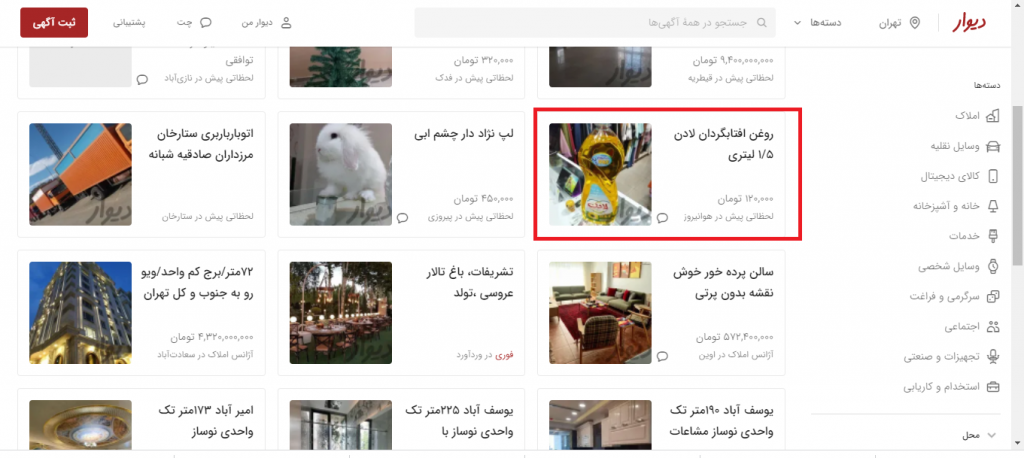Select the vehicles (وسایل نقلیه) category
This screenshot has height=458, width=1024.
(x=965, y=146)
